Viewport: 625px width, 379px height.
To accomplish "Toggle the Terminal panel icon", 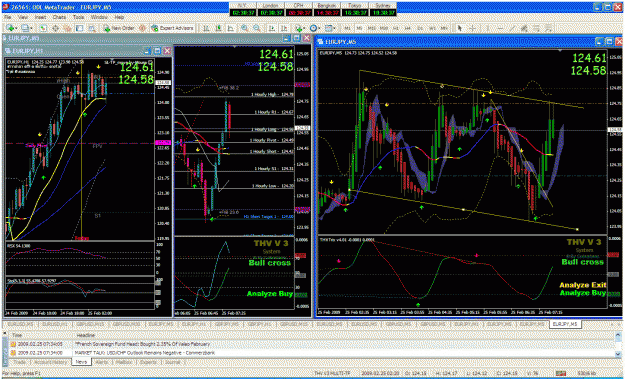I will pos(80,28).
